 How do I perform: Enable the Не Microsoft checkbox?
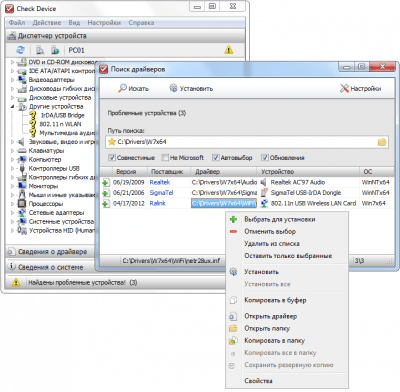coord(165,157)
